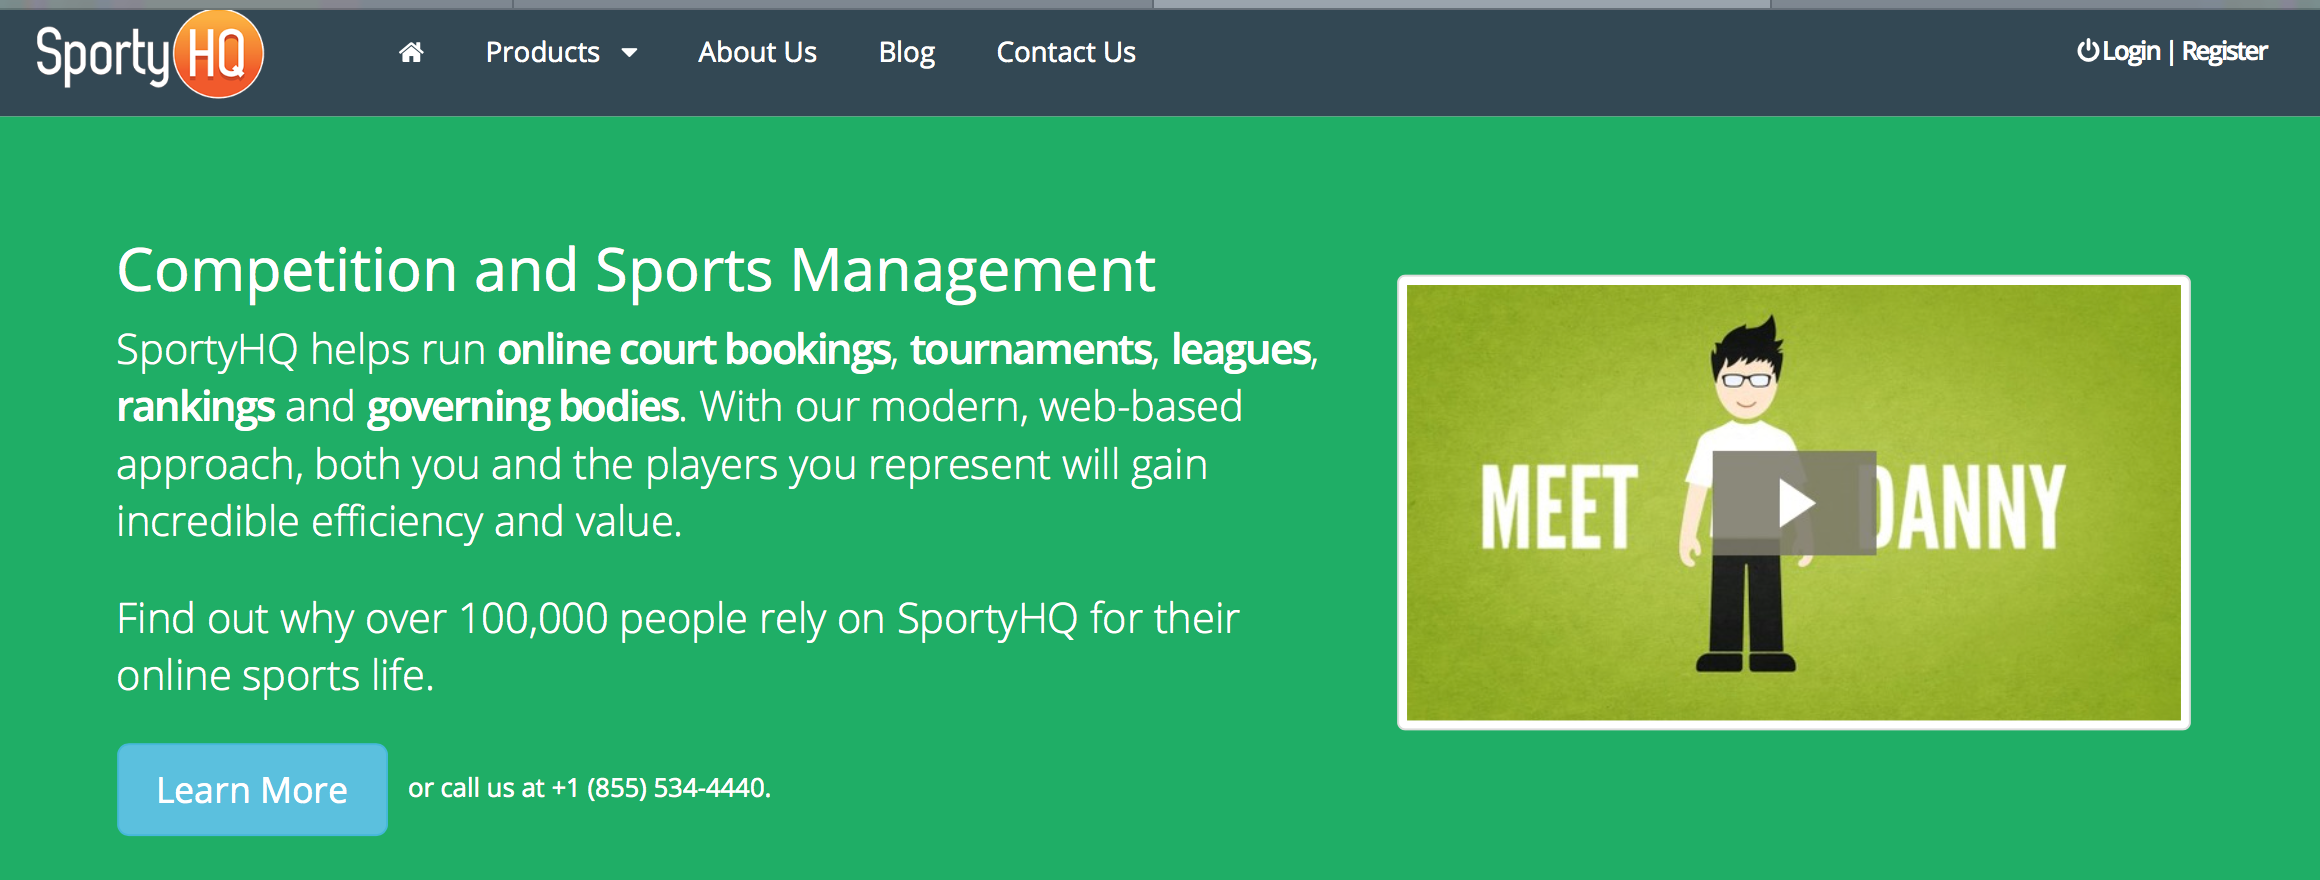This screenshot has width=2320, height=880.
Task: Click the Register link
Action: [2224, 51]
